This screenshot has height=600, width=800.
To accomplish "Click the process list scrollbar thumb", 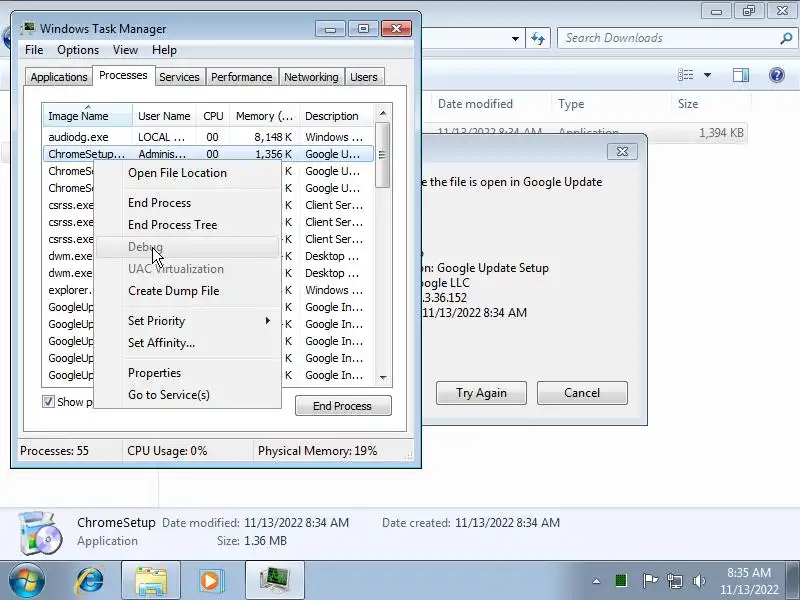I will (x=383, y=155).
